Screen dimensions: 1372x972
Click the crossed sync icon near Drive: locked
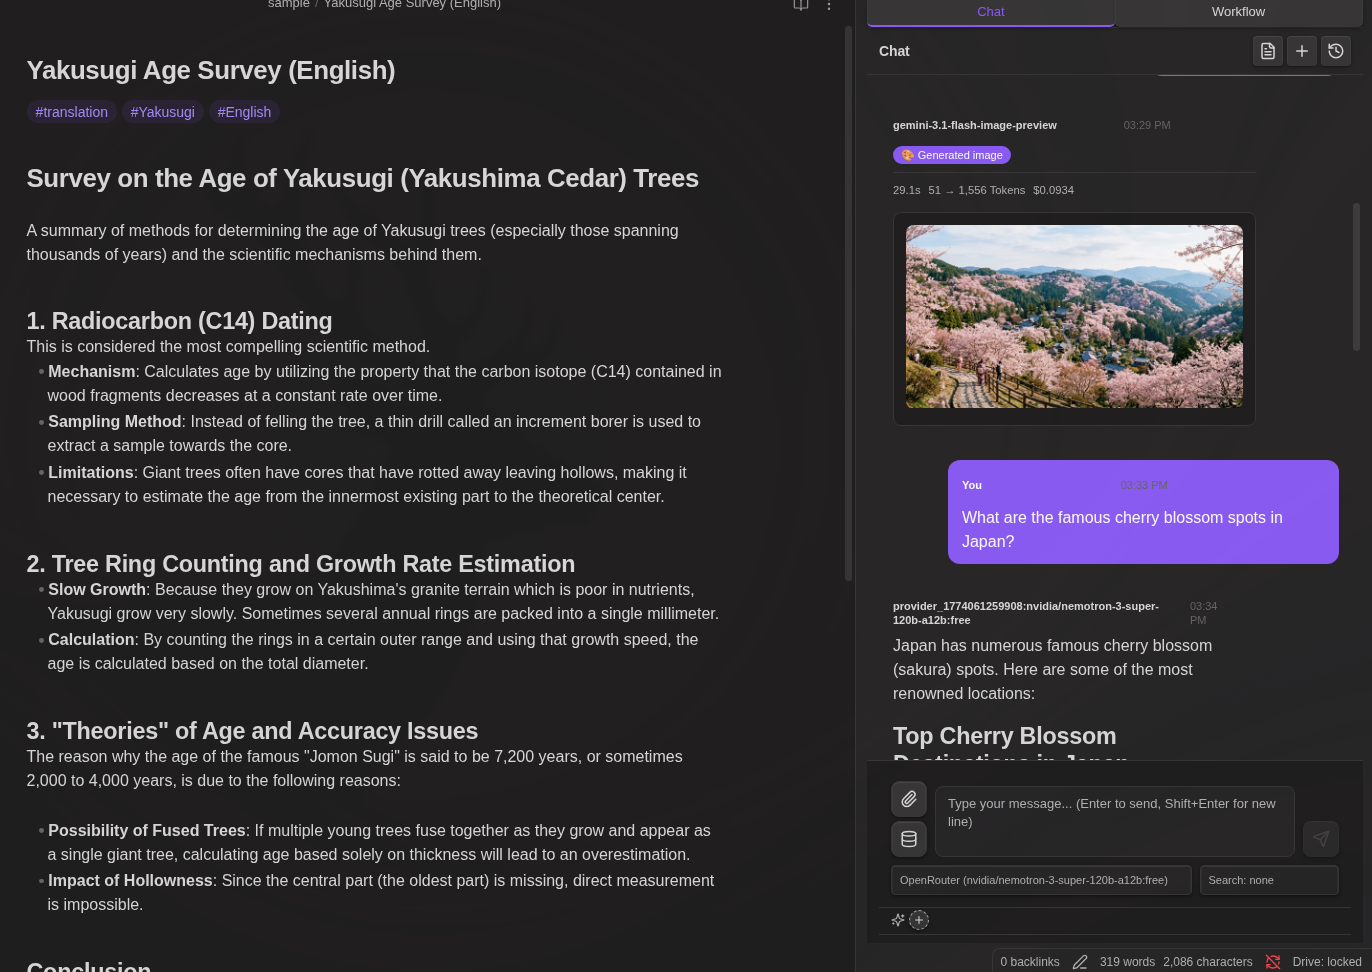click(x=1272, y=961)
